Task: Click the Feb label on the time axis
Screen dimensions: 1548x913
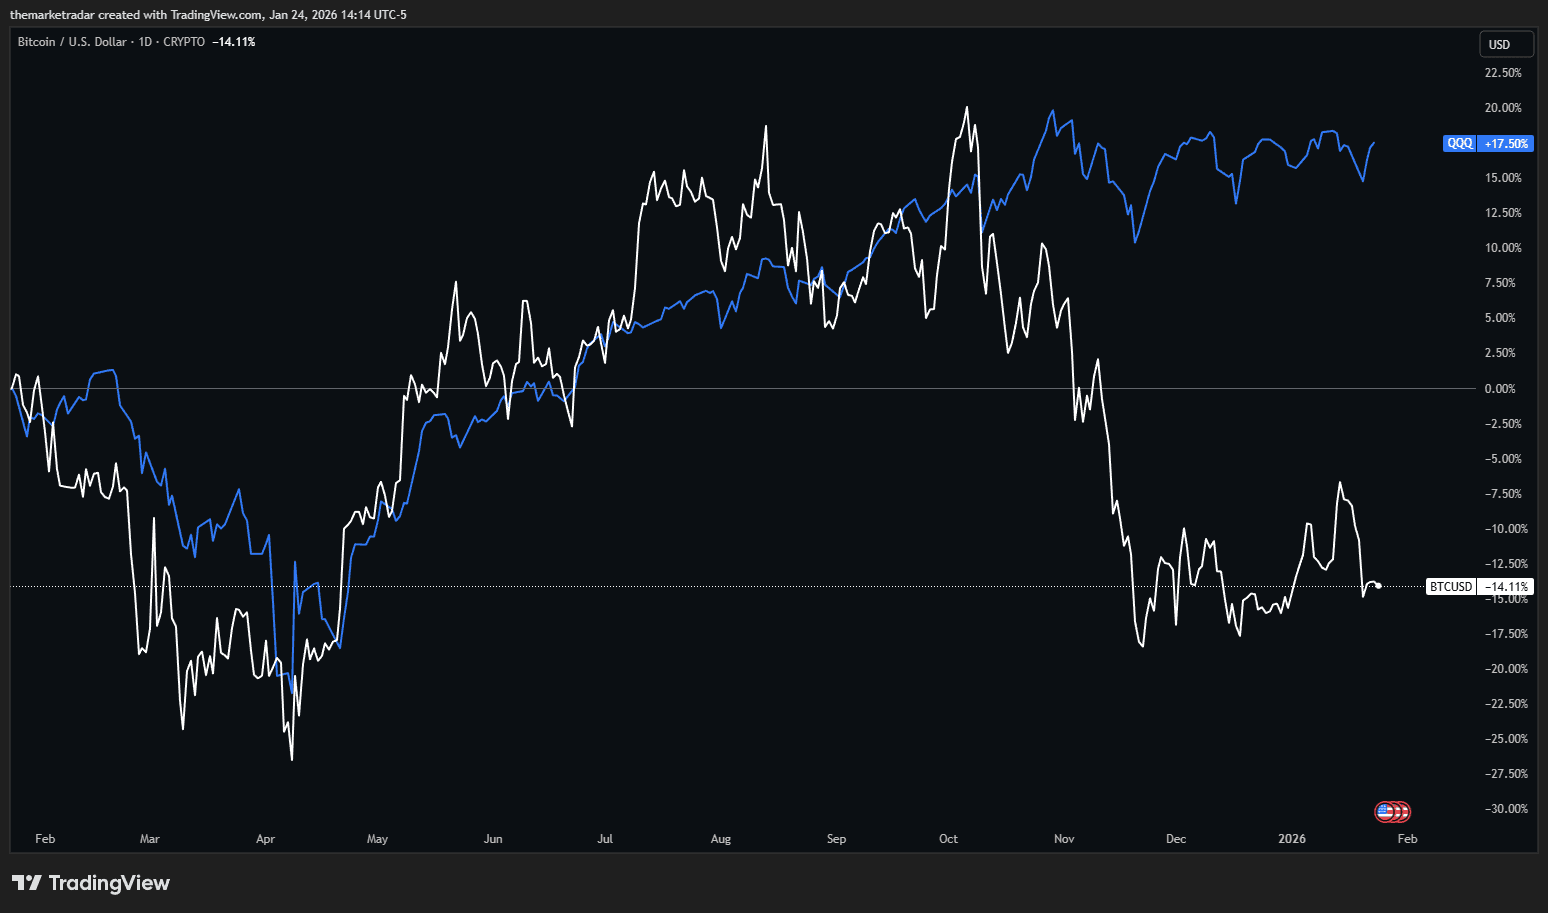Action: pos(45,839)
